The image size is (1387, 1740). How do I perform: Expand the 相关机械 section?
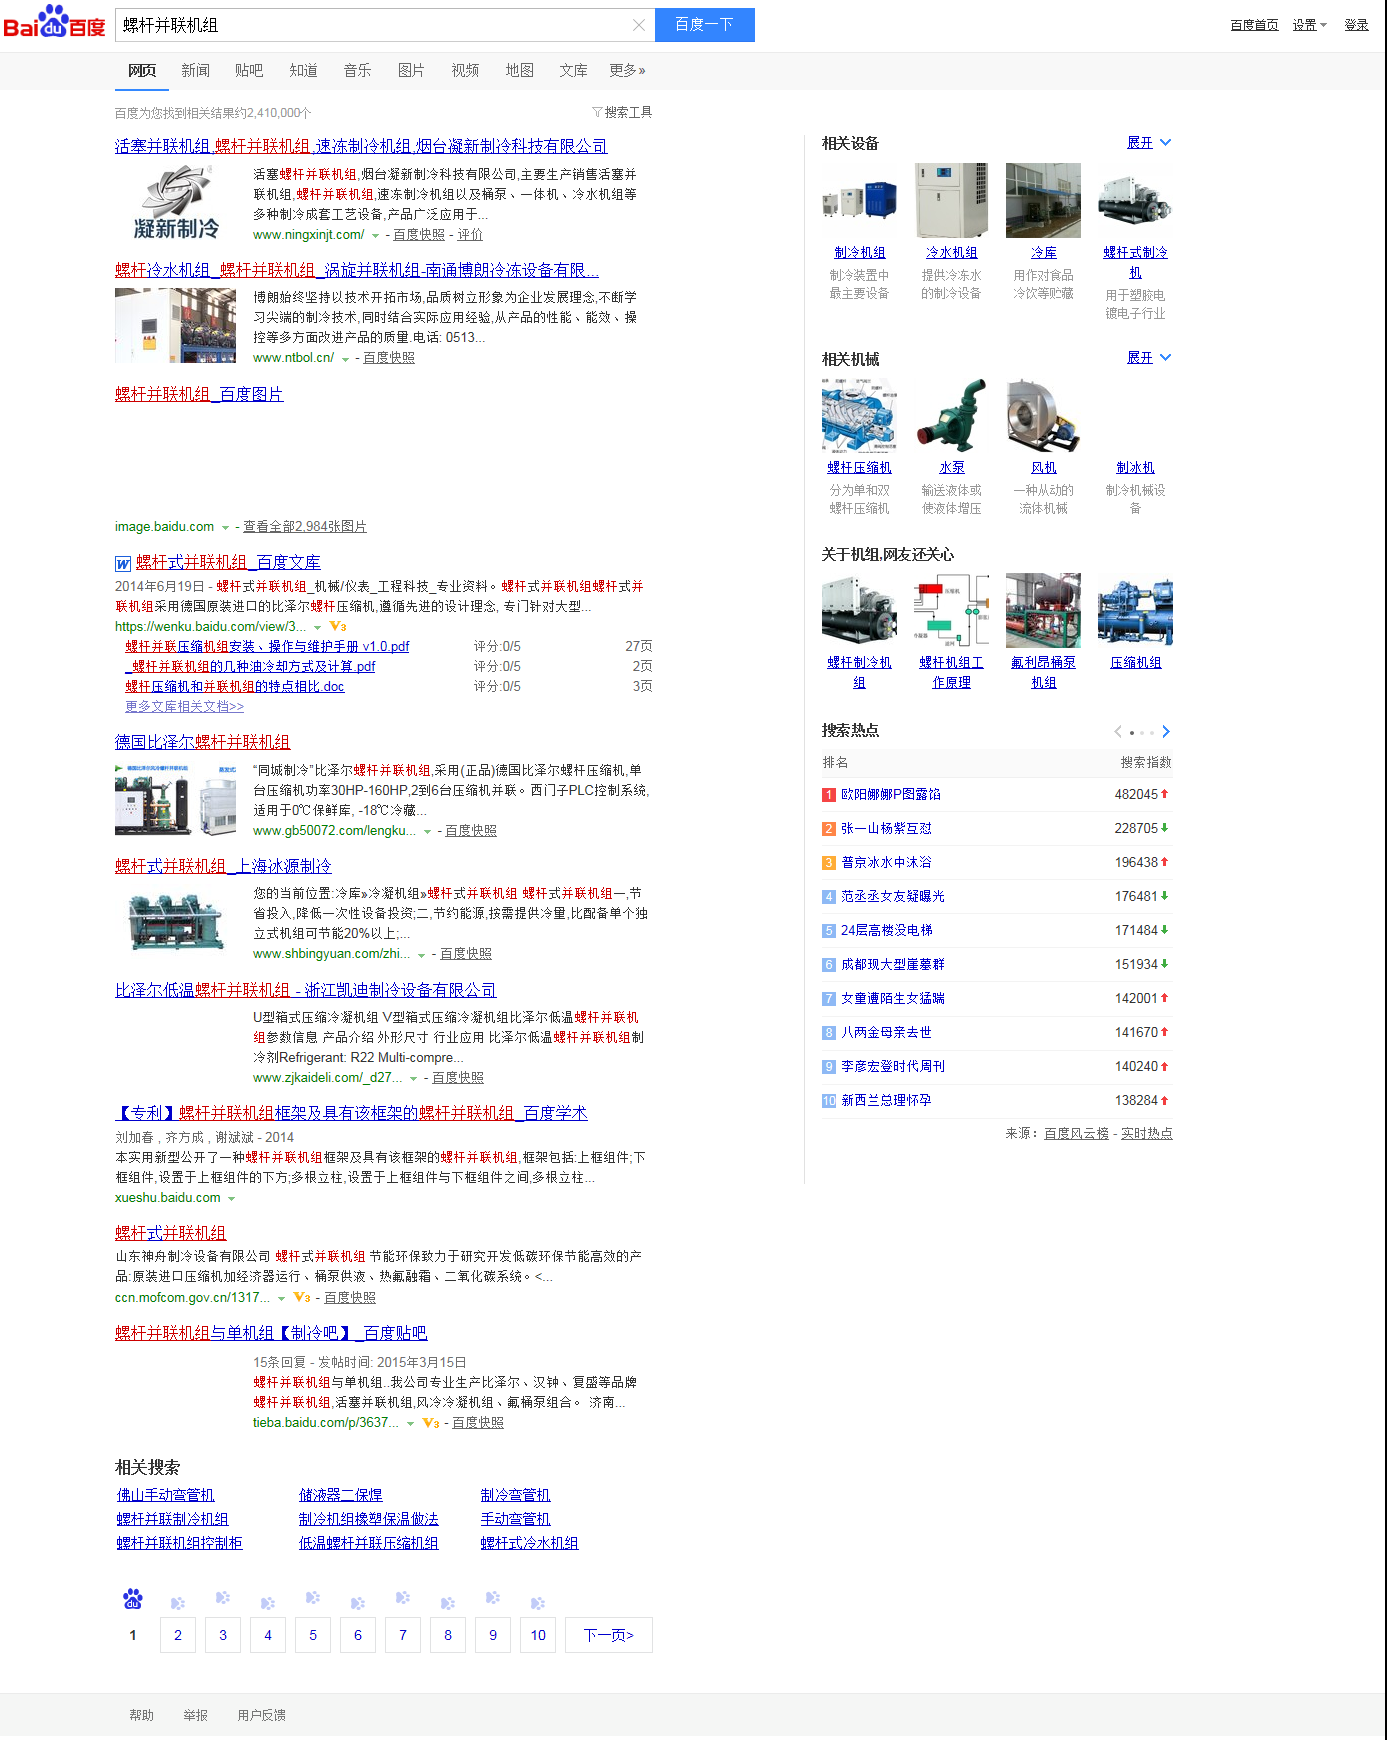pos(1148,358)
